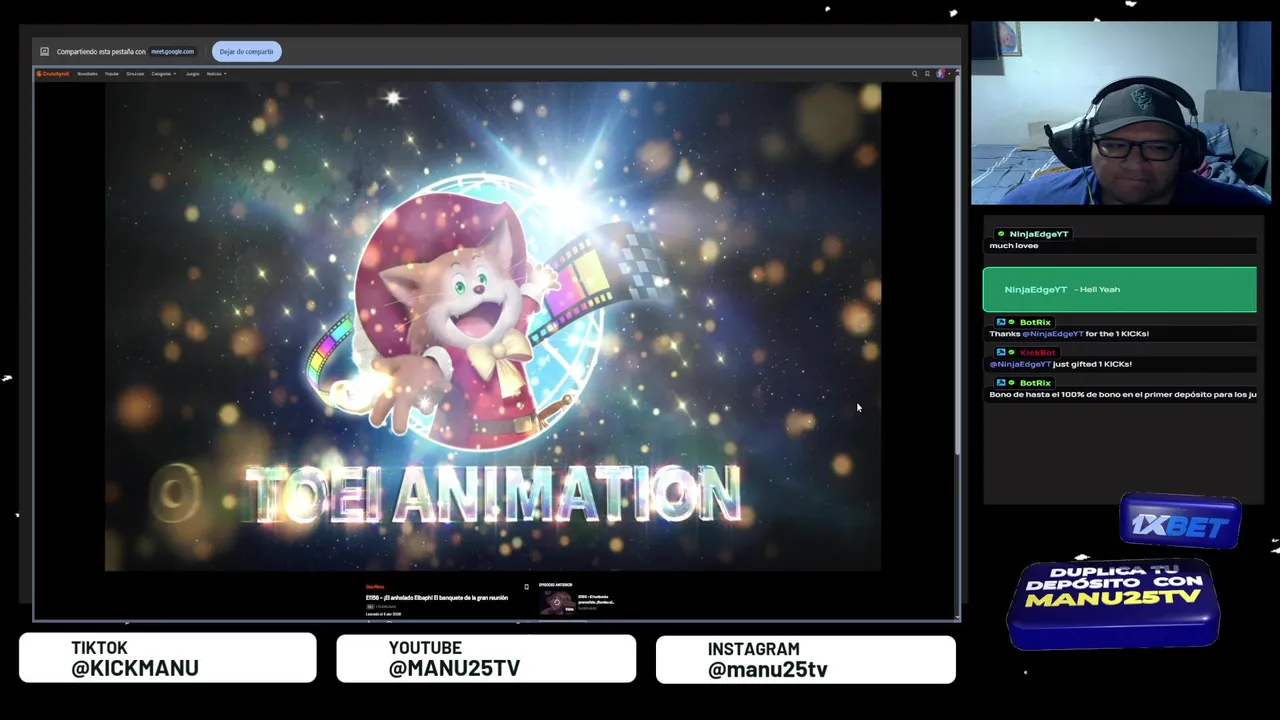Open the Juegos menu item
1280x720 pixels.
[192, 73]
